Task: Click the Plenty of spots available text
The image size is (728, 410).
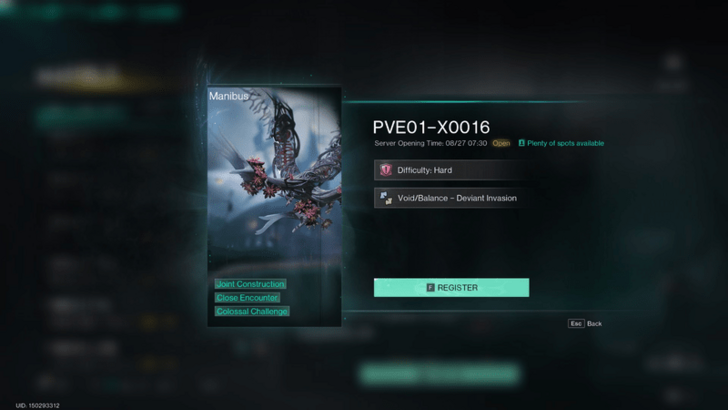Action: pos(566,143)
